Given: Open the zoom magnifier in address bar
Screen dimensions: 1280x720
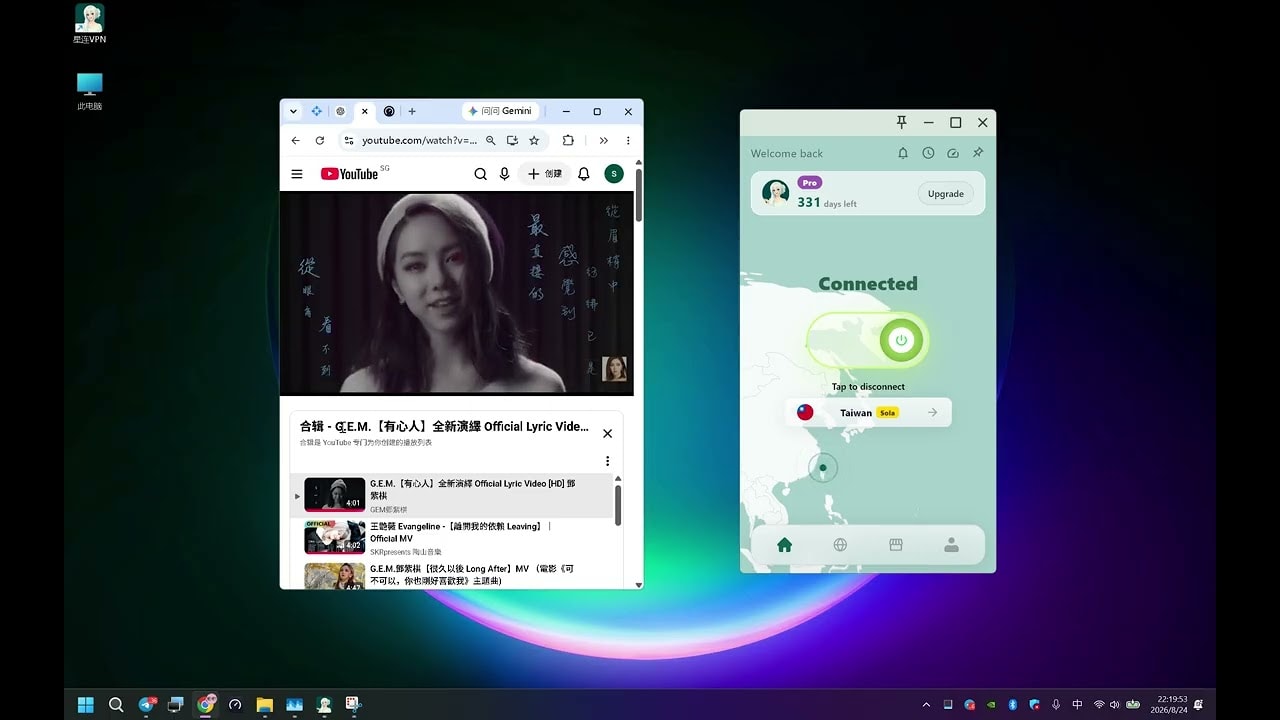Looking at the screenshot, I should [x=490, y=141].
